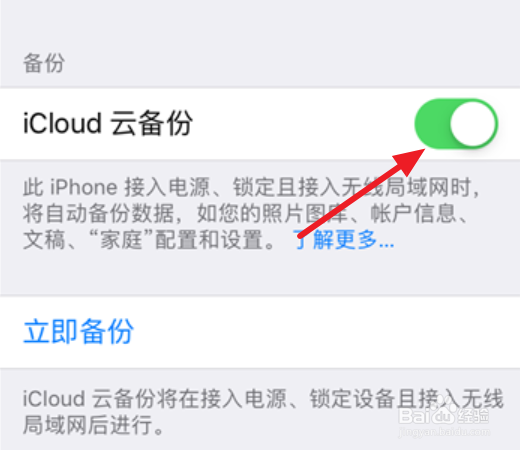Click footer note about 局域网后进行
520x450 pixels.
click(x=93, y=425)
